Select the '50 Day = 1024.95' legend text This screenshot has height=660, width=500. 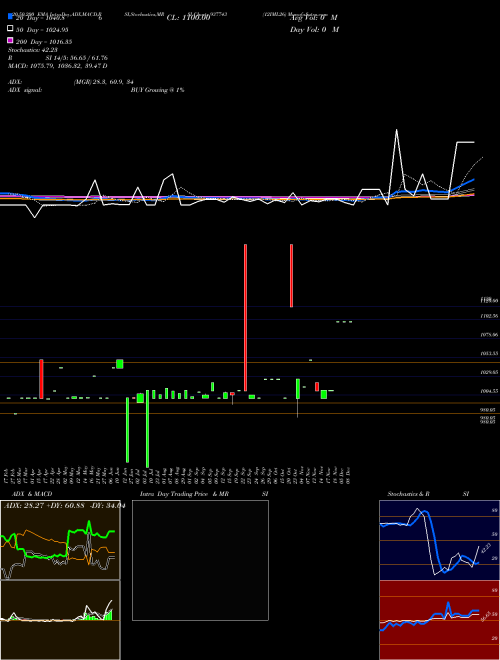pos(42,30)
